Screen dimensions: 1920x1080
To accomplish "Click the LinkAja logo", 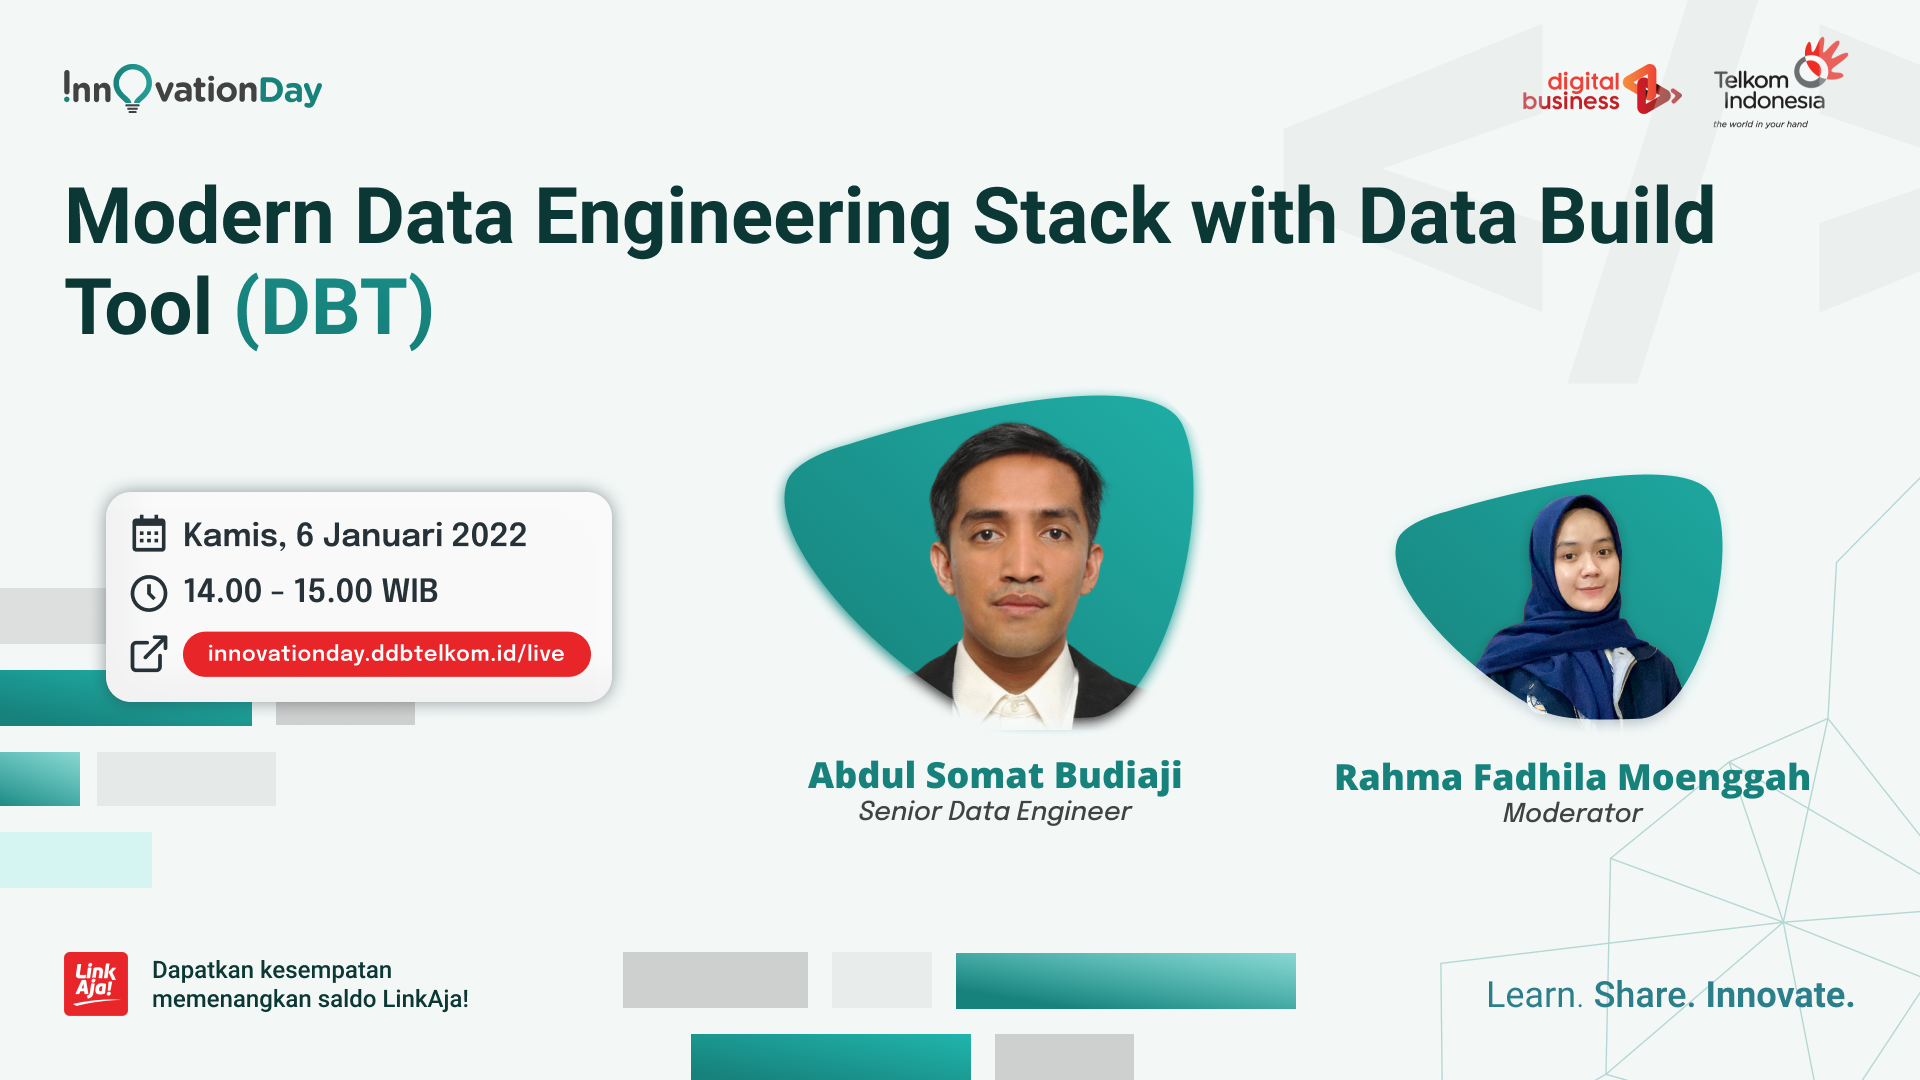I will (x=96, y=983).
